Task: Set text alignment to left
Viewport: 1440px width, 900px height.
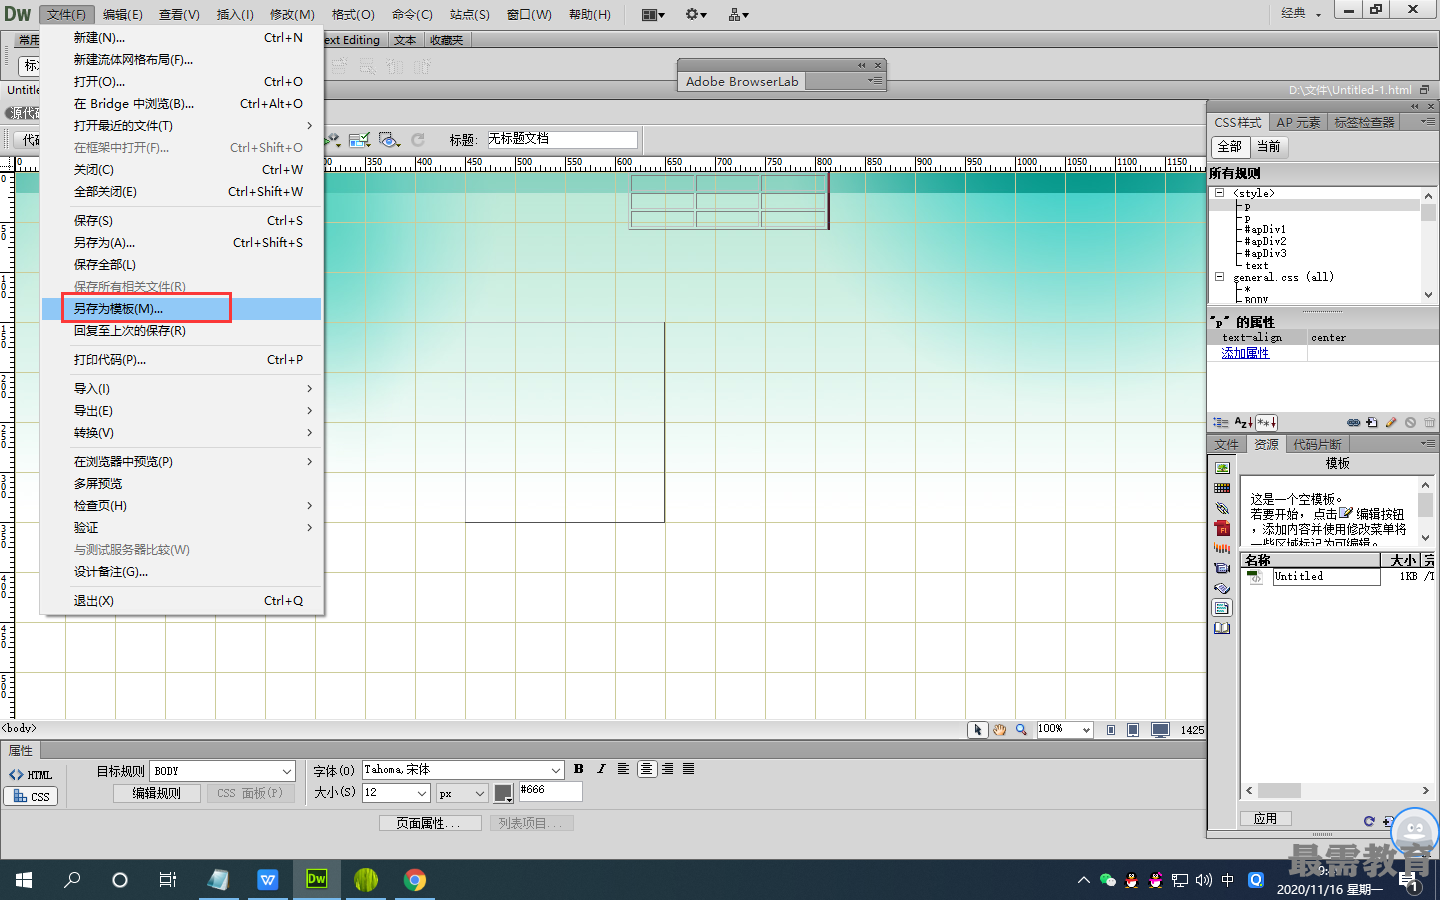Action: [624, 769]
